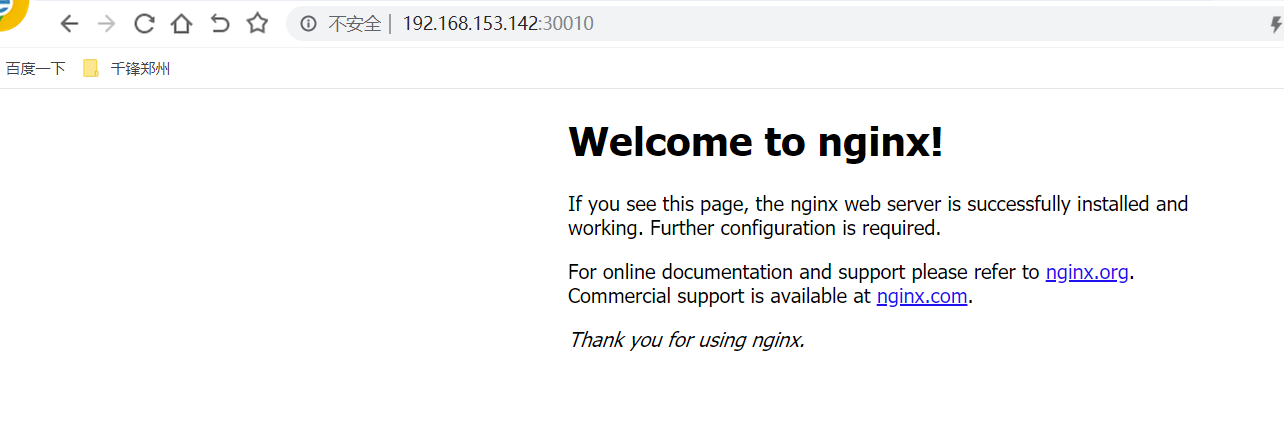Go forward with the grayed arrow
The height and width of the screenshot is (437, 1284).
click(x=106, y=24)
